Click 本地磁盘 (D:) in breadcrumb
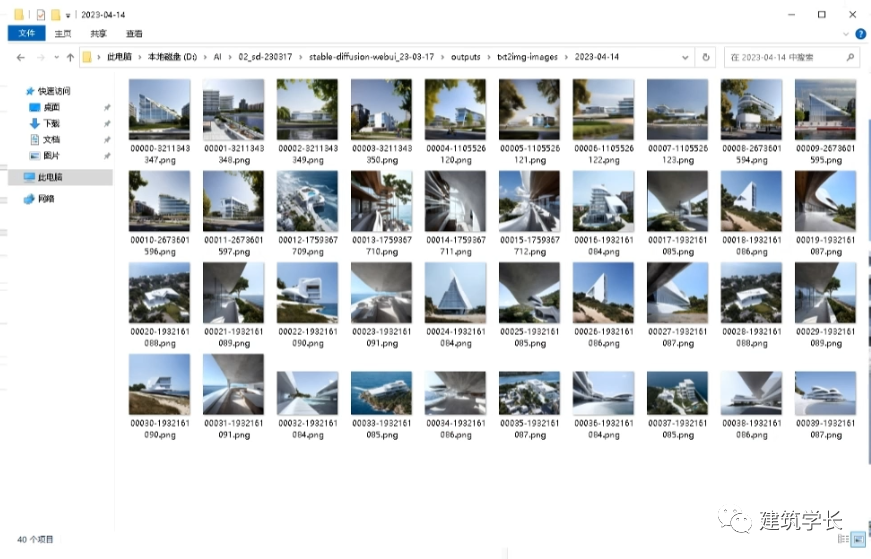This screenshot has width=871, height=559. 173,57
